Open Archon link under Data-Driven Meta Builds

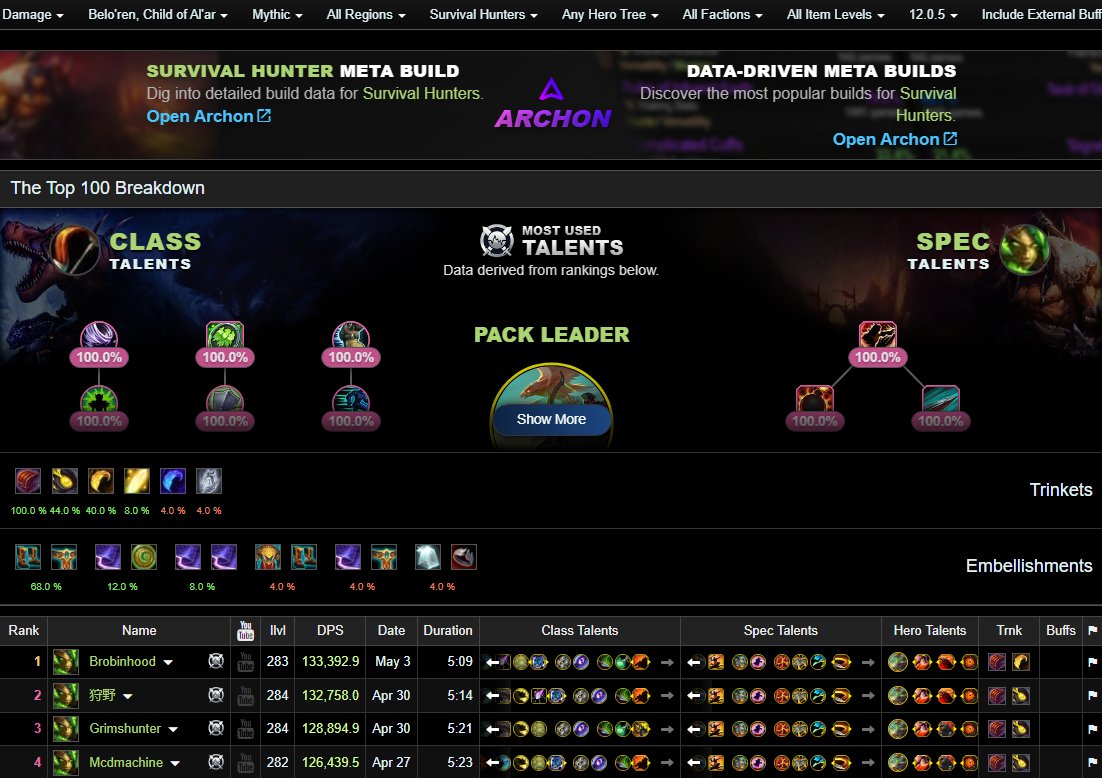coord(895,140)
